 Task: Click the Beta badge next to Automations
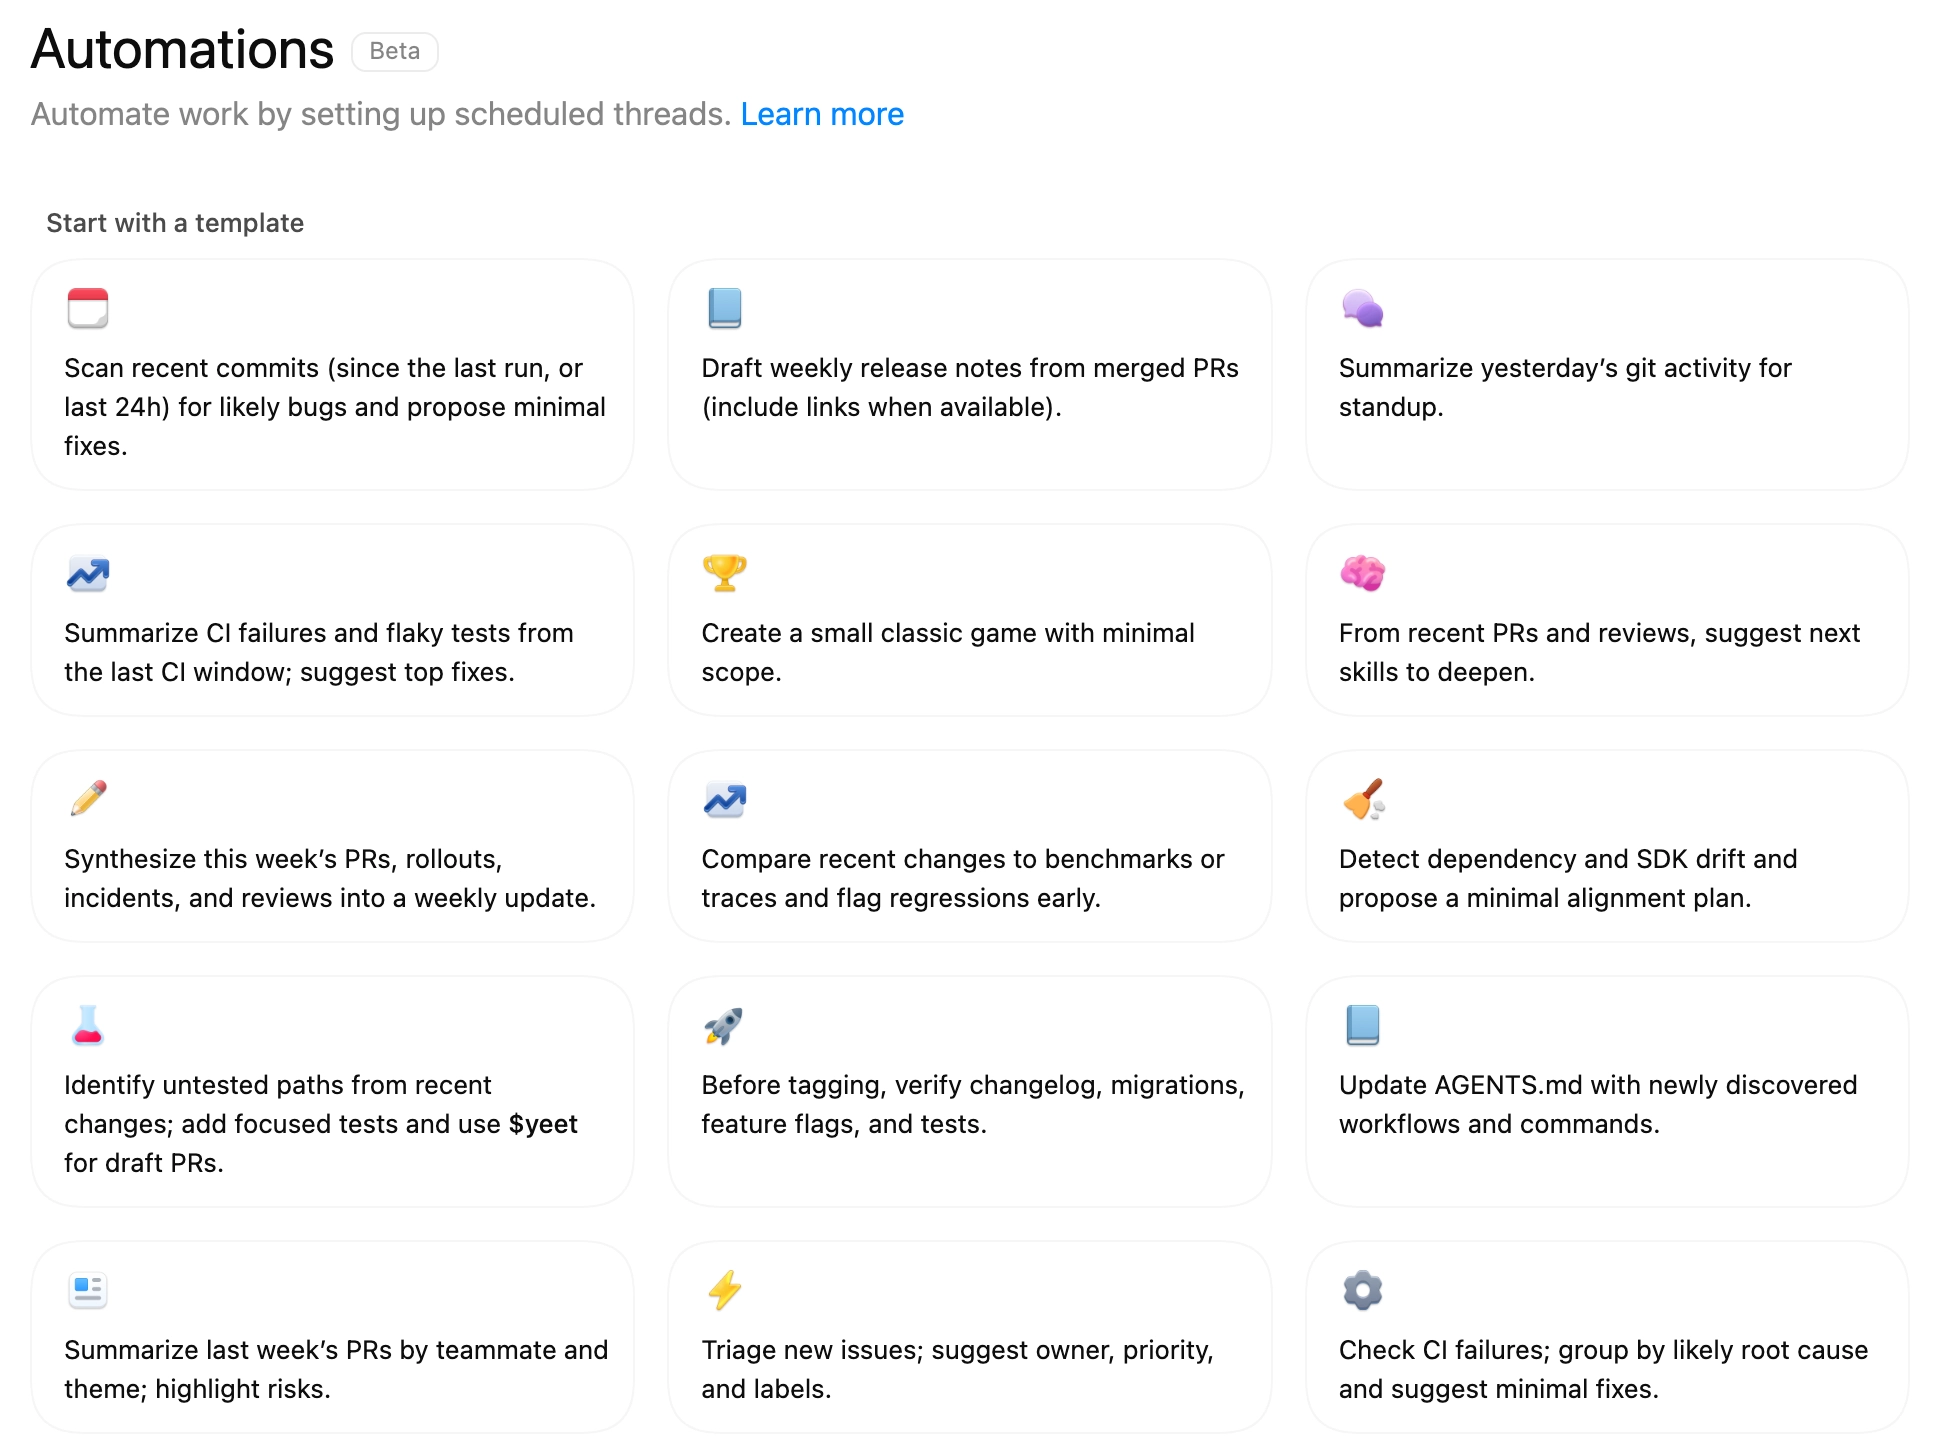pyautogui.click(x=395, y=51)
